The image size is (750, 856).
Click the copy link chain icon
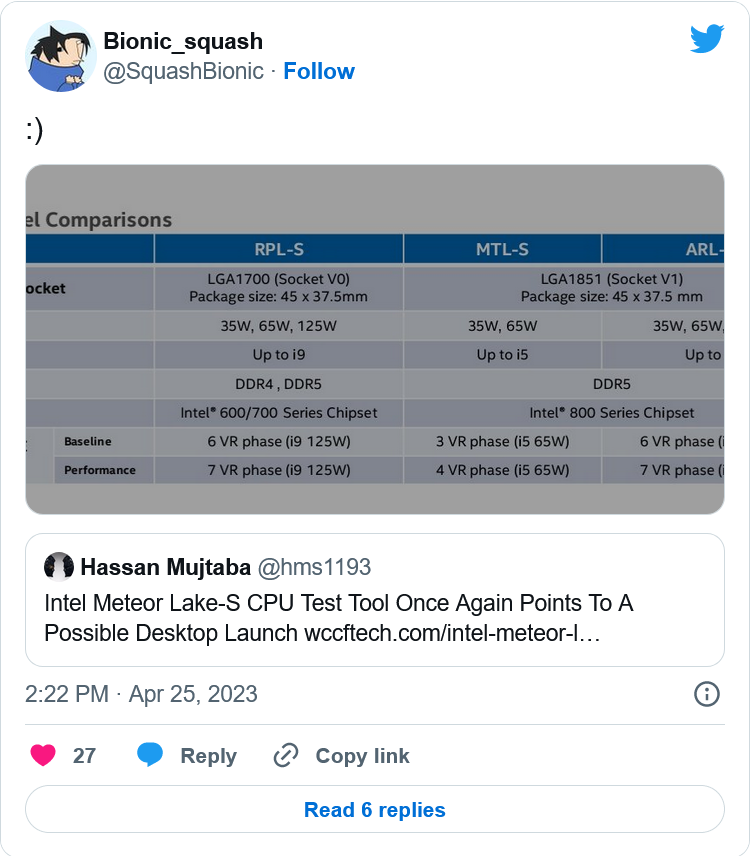coord(286,755)
